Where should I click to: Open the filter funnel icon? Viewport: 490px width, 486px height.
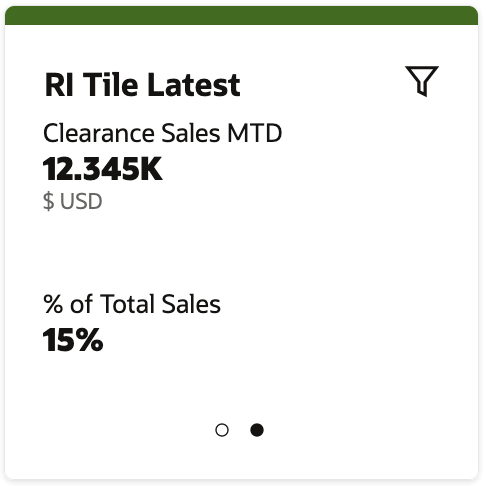coord(422,81)
